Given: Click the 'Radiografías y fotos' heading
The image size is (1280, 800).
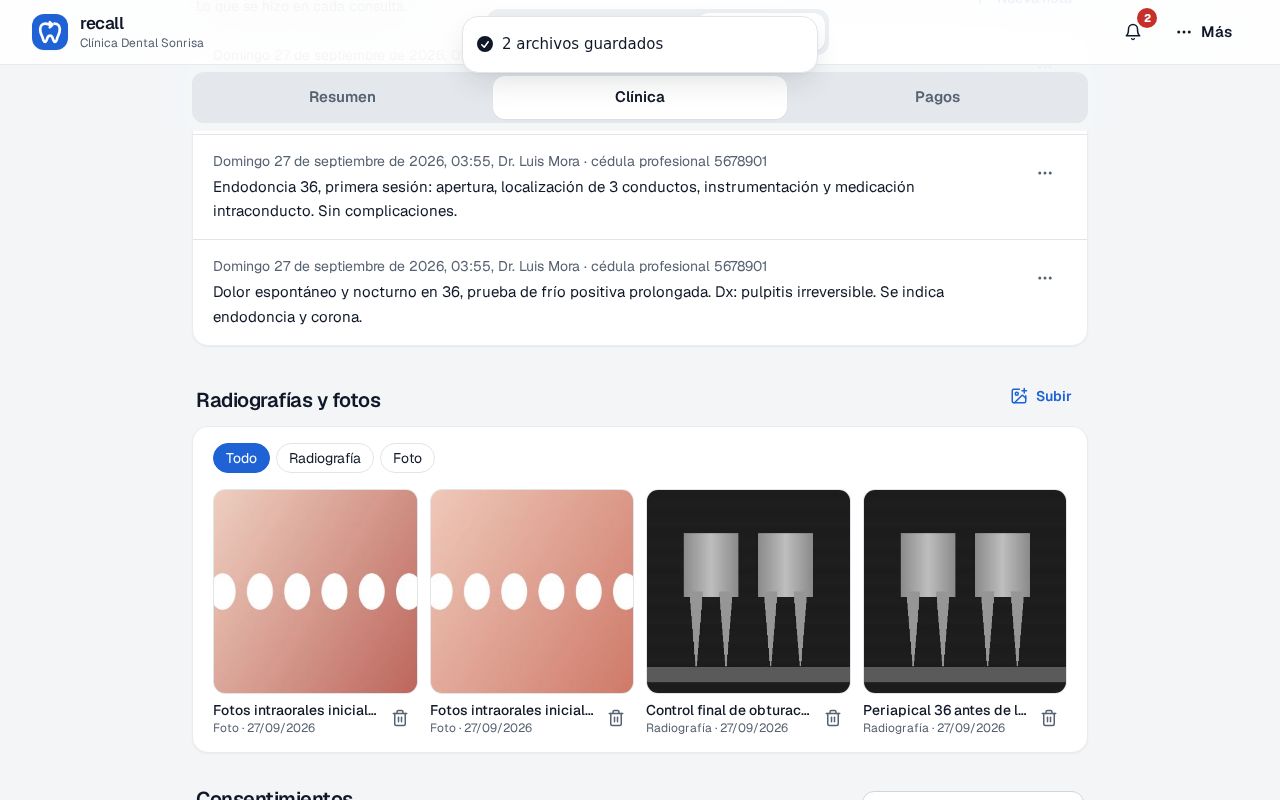Looking at the screenshot, I should click(x=288, y=400).
